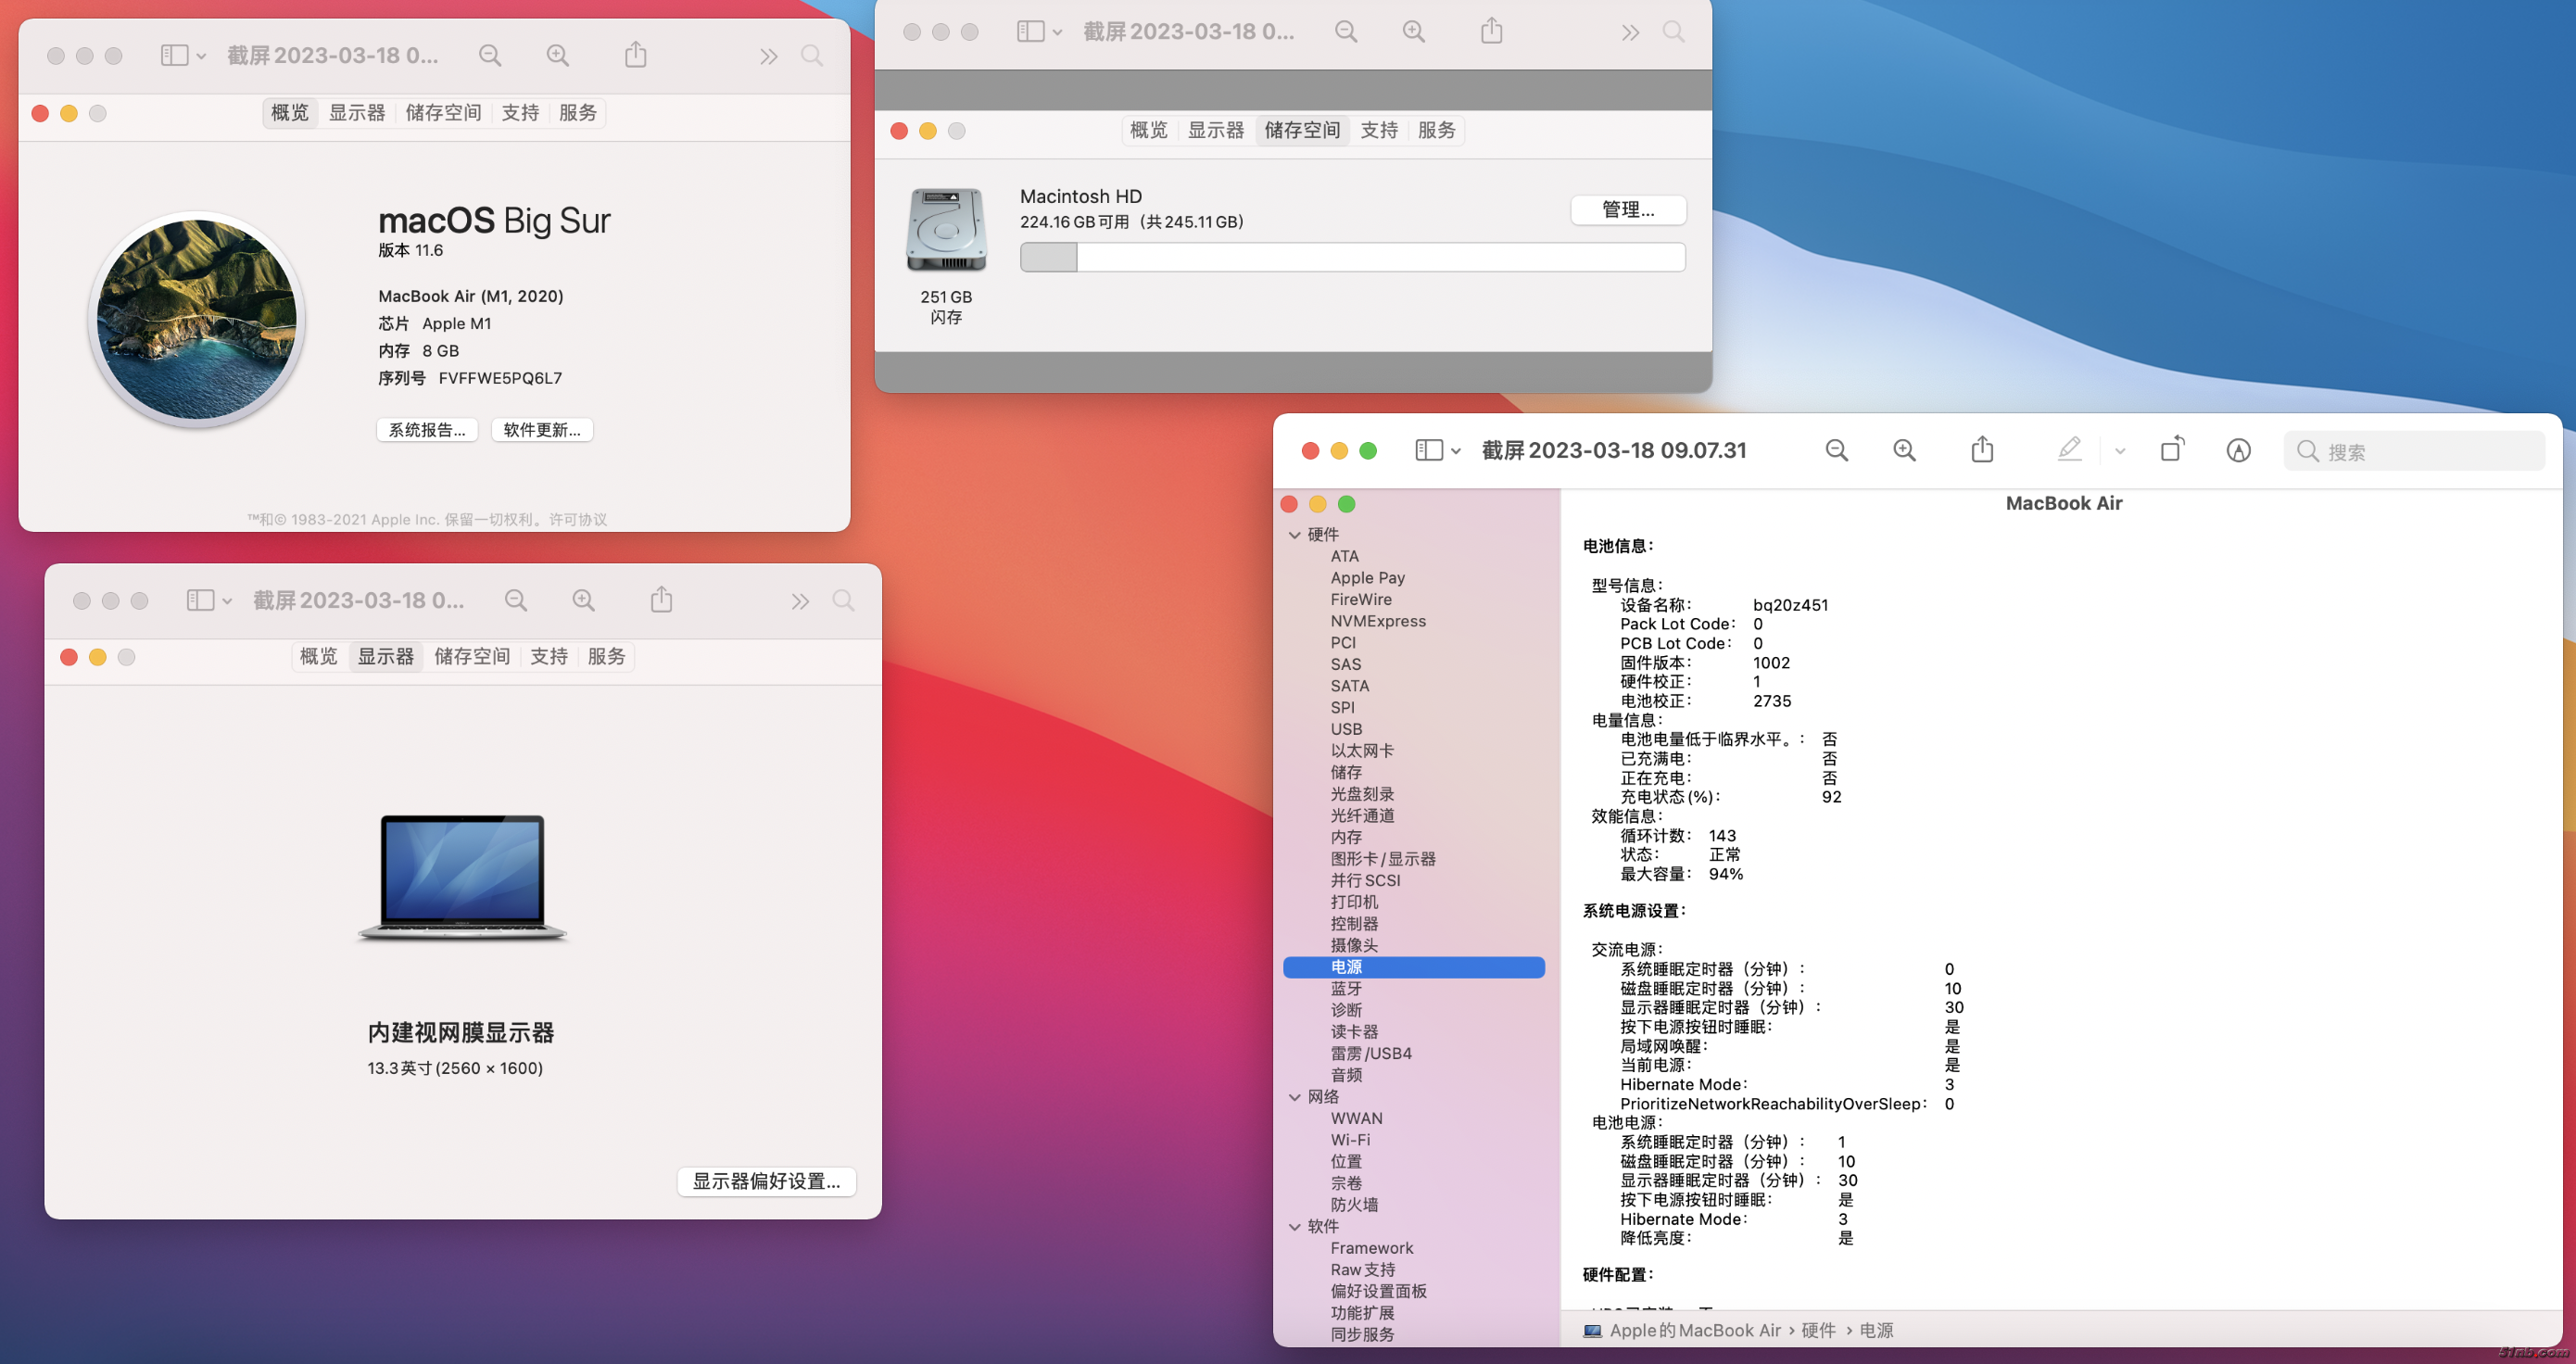Click the 系统报告... button
This screenshot has height=1364, width=2576.
427,430
